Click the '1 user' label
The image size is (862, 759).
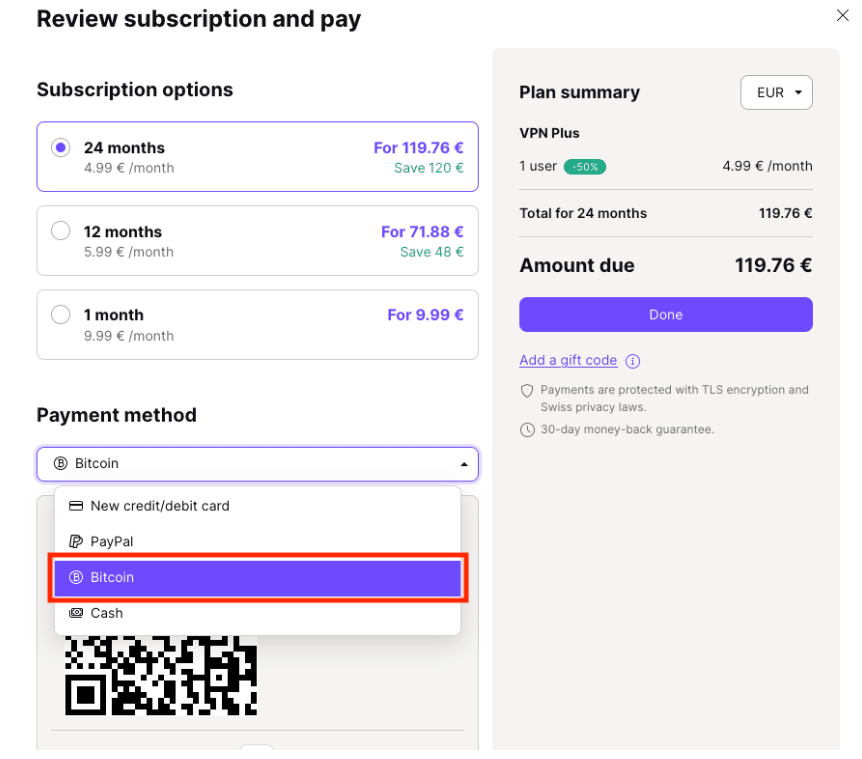coord(538,166)
